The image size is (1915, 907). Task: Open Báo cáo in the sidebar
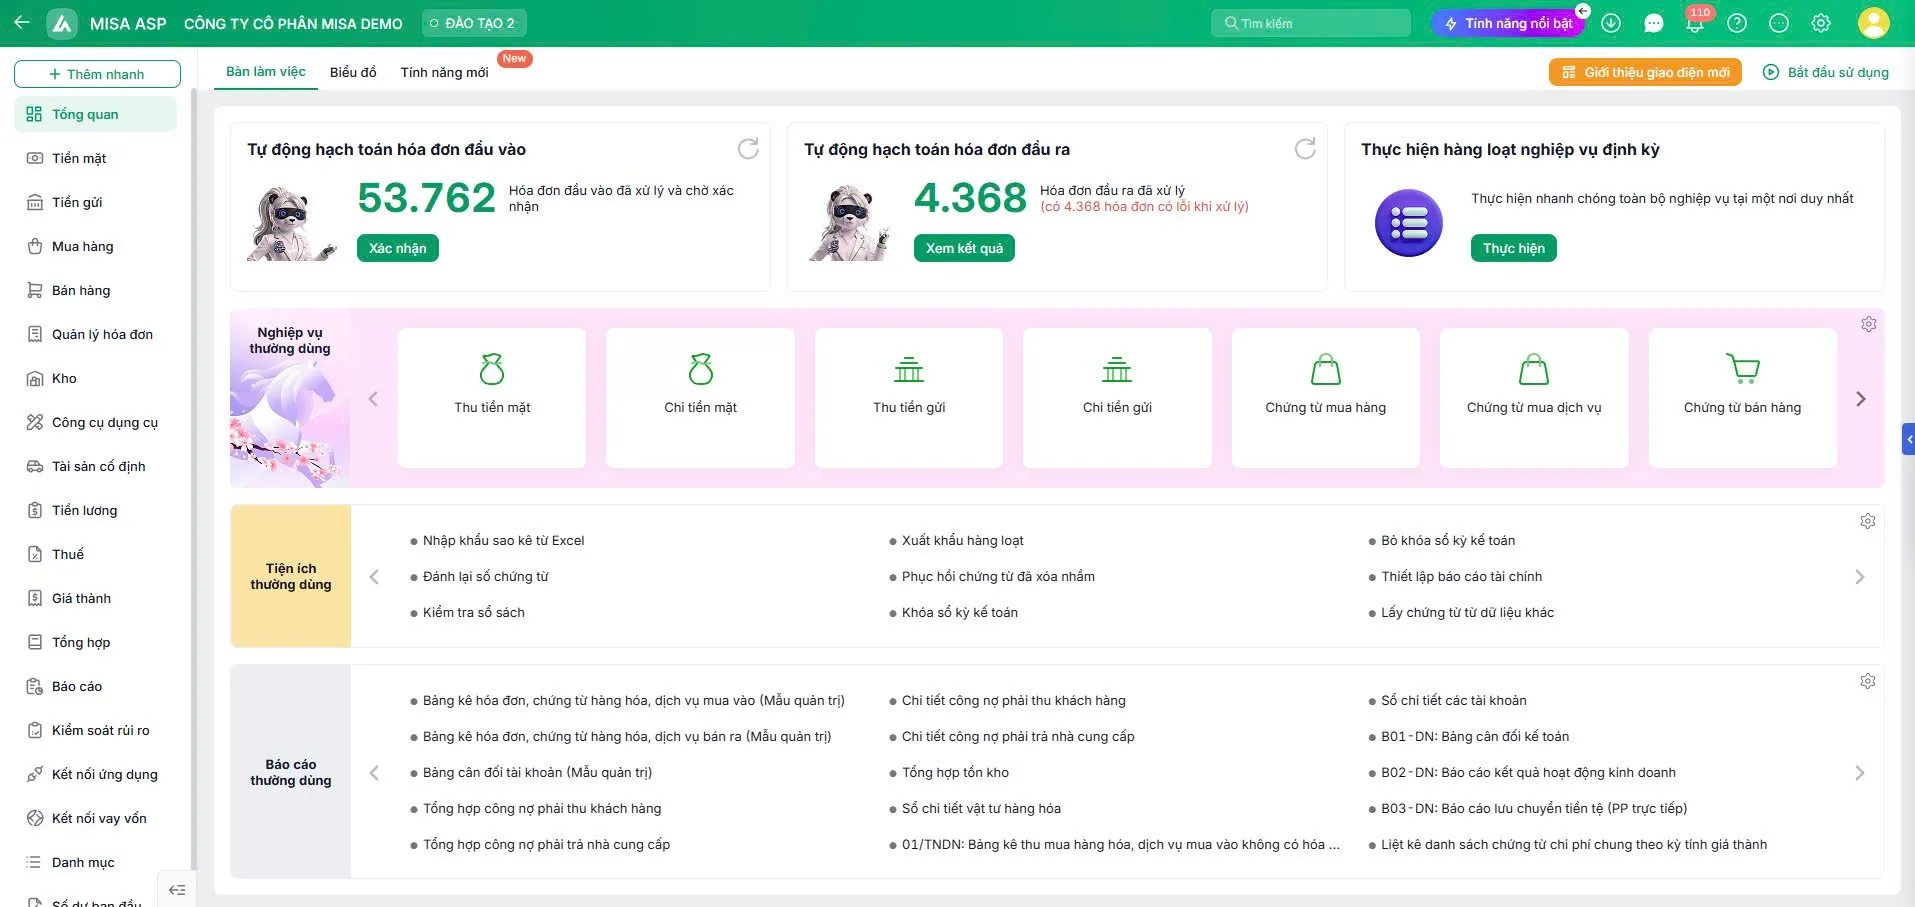pyautogui.click(x=95, y=686)
